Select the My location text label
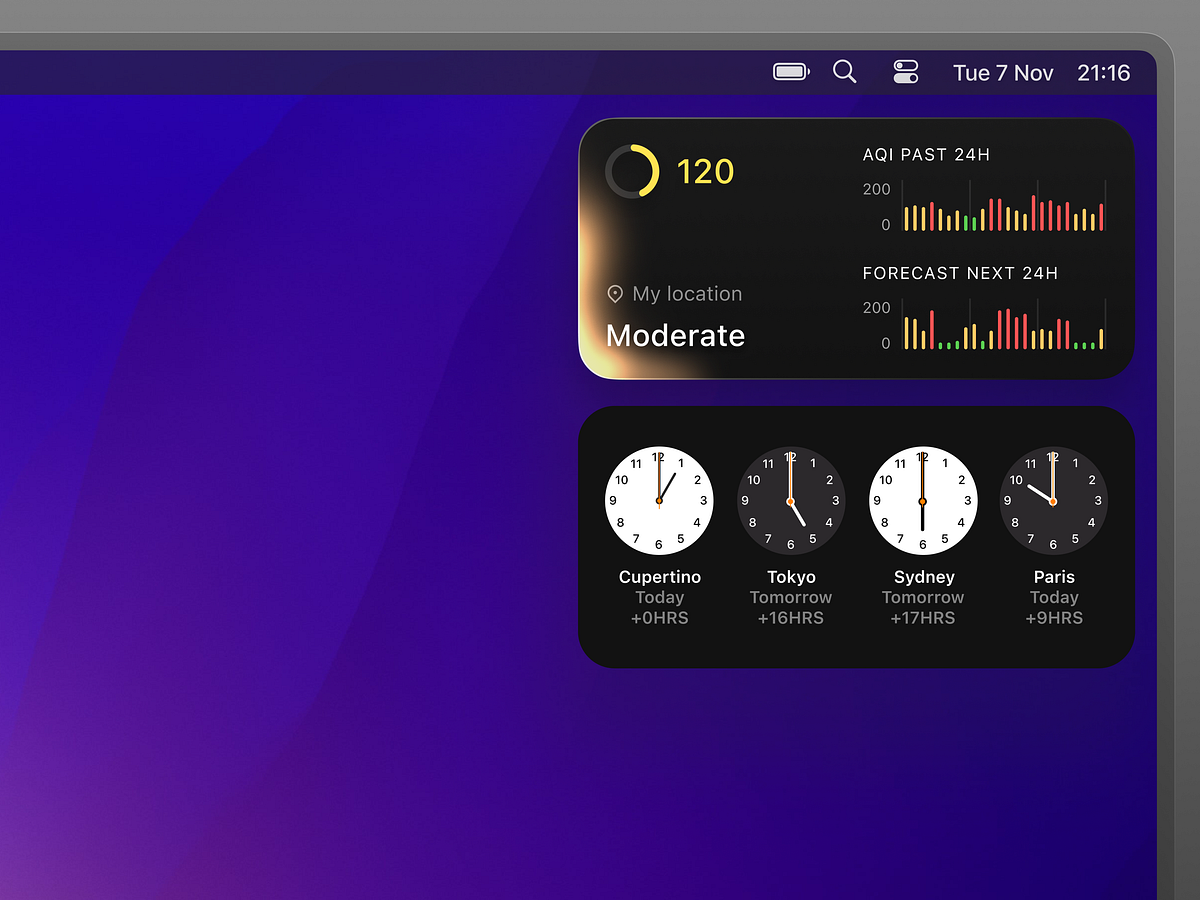The image size is (1200, 900). pos(687,293)
